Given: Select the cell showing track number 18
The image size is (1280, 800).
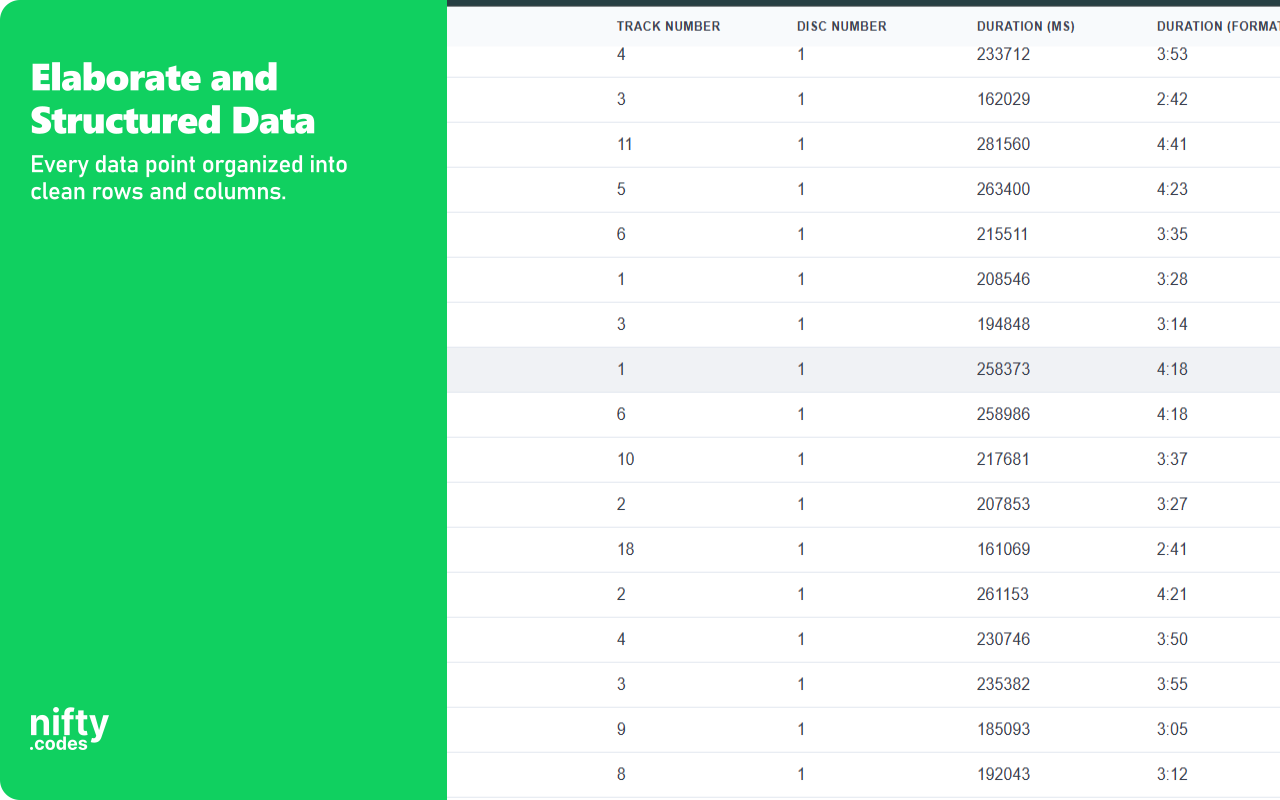Looking at the screenshot, I should 625,549.
